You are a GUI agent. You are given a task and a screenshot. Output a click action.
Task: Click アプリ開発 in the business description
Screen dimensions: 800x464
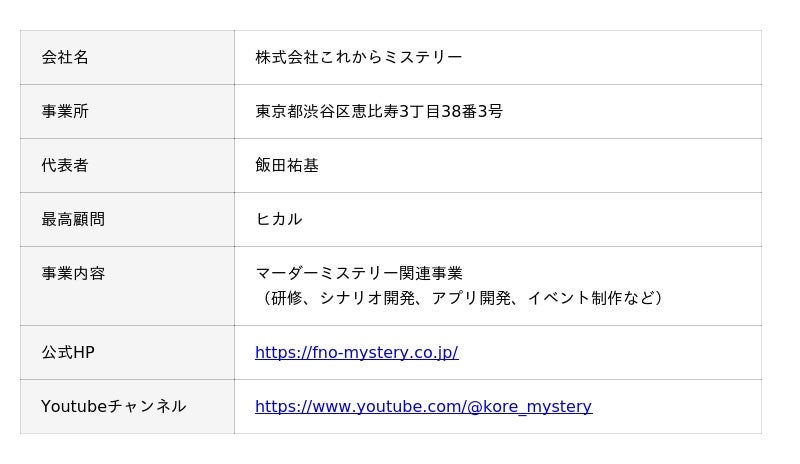pos(472,298)
